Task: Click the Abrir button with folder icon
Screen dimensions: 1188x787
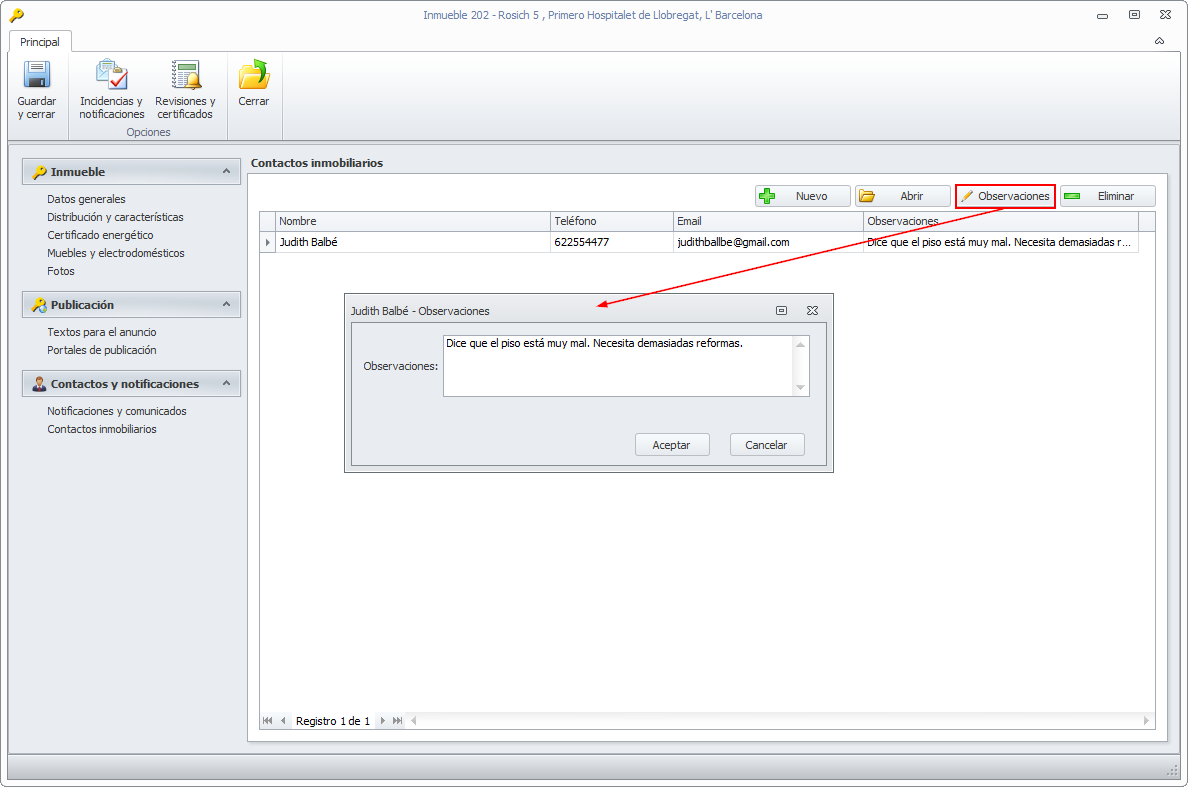Action: coord(902,196)
